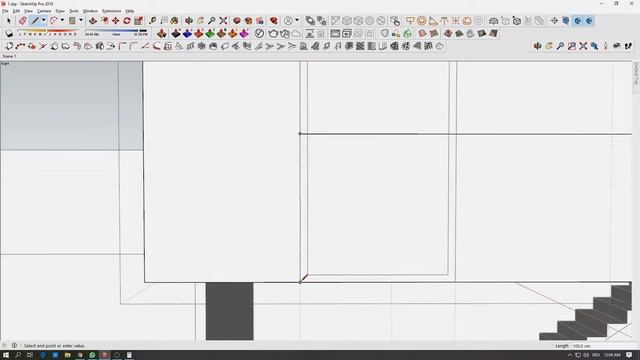
Task: Open the Camera menu
Action: (44, 11)
